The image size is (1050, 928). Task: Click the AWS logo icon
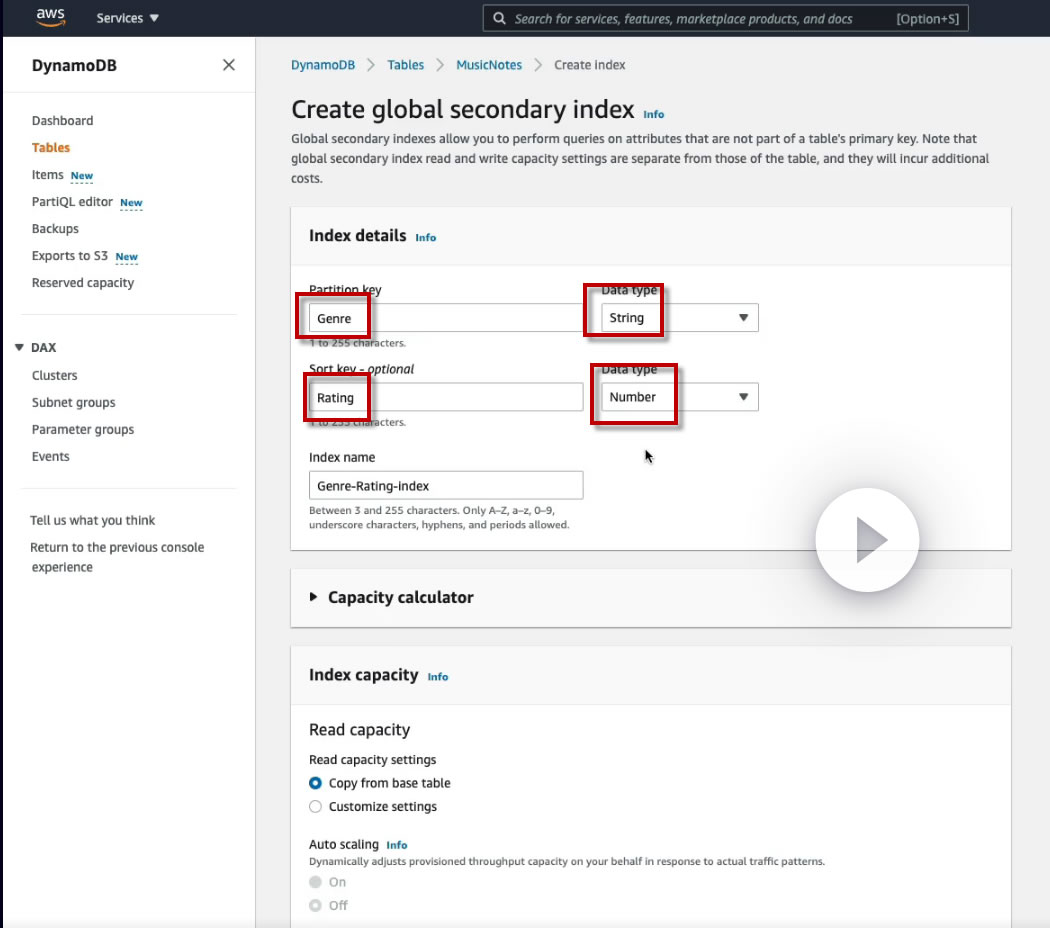(50, 17)
